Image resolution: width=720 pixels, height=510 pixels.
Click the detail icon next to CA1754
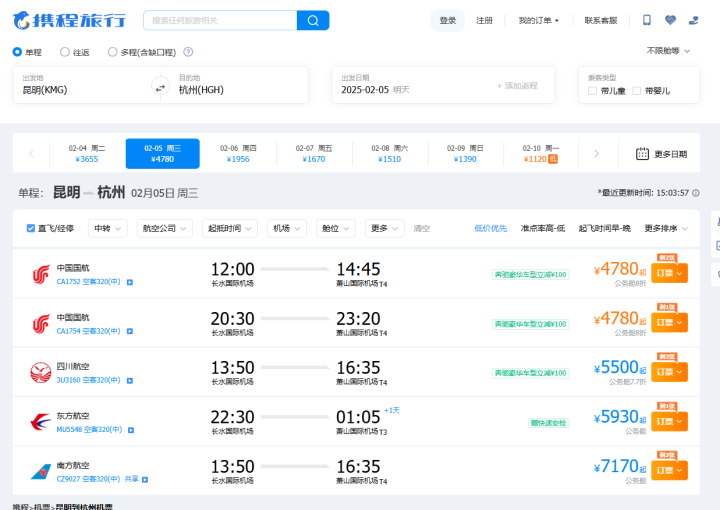tap(130, 331)
